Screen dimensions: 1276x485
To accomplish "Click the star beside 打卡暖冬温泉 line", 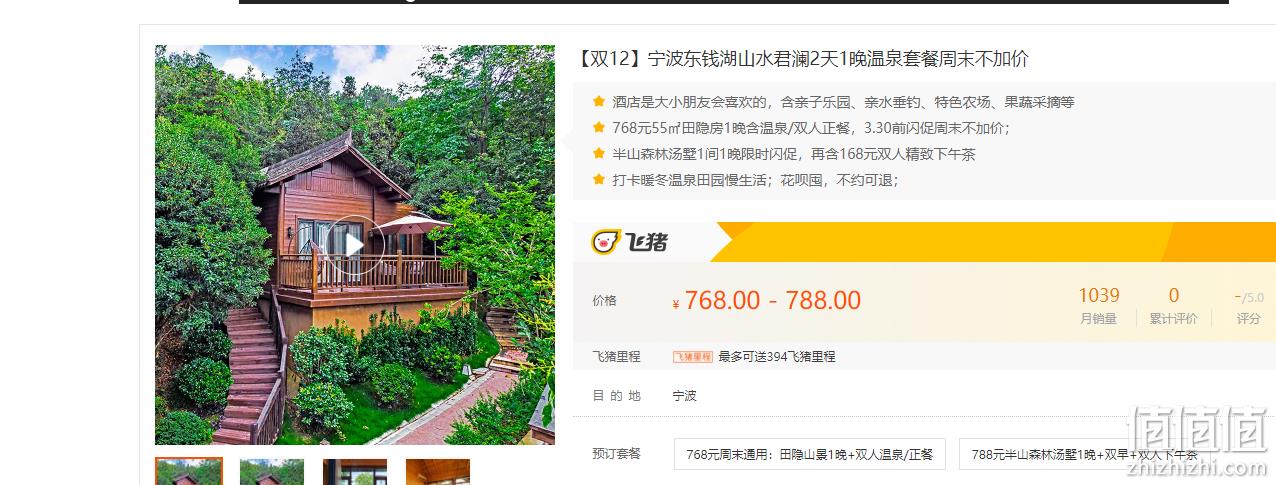I will [x=599, y=179].
